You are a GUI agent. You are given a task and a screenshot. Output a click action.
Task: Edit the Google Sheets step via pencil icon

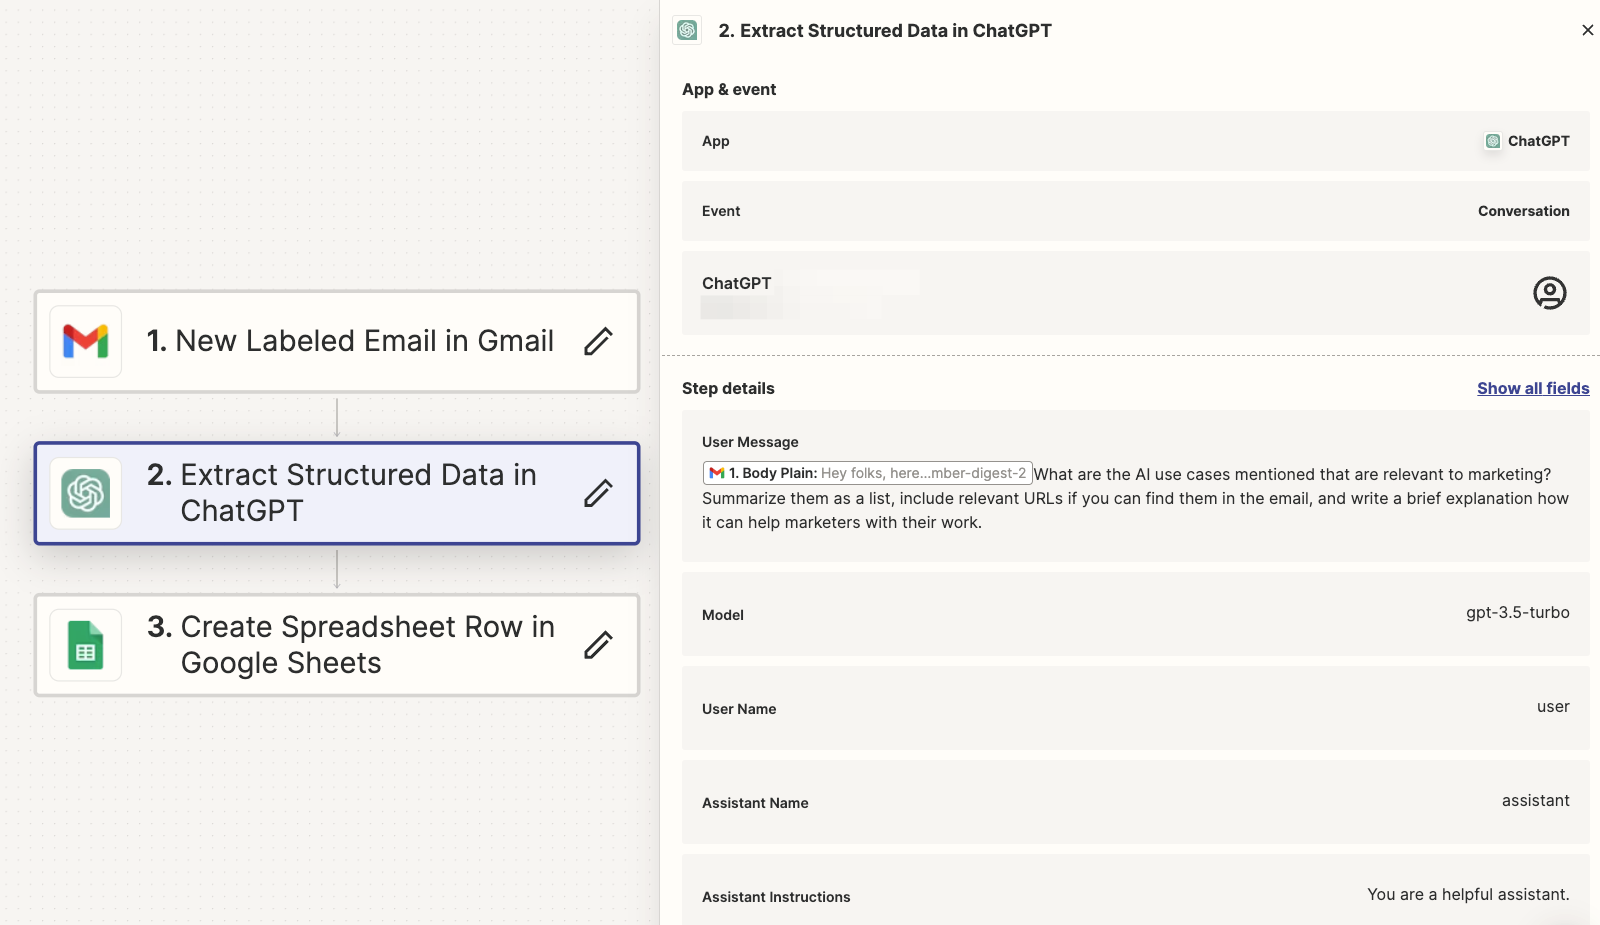click(597, 645)
